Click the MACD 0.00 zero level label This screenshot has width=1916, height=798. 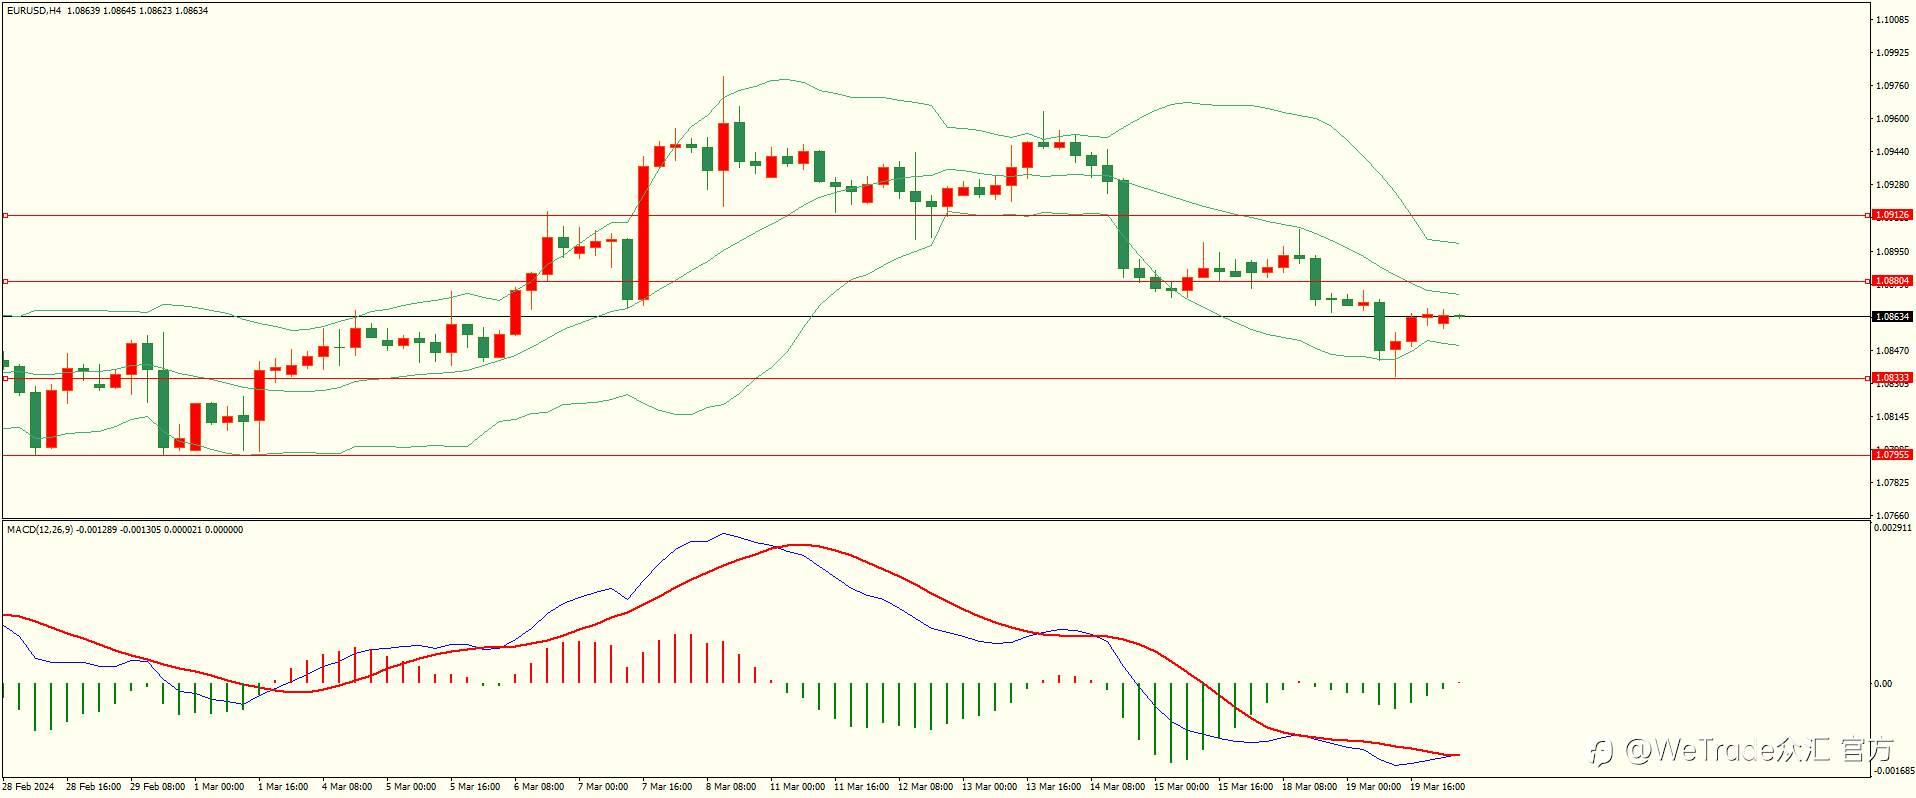[x=1883, y=684]
